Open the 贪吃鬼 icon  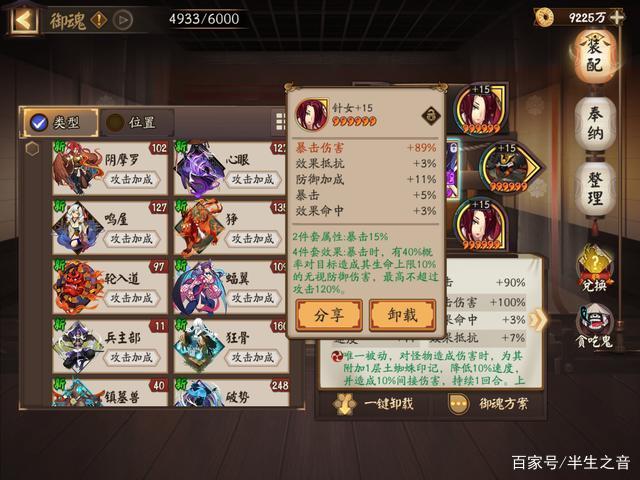click(x=594, y=327)
